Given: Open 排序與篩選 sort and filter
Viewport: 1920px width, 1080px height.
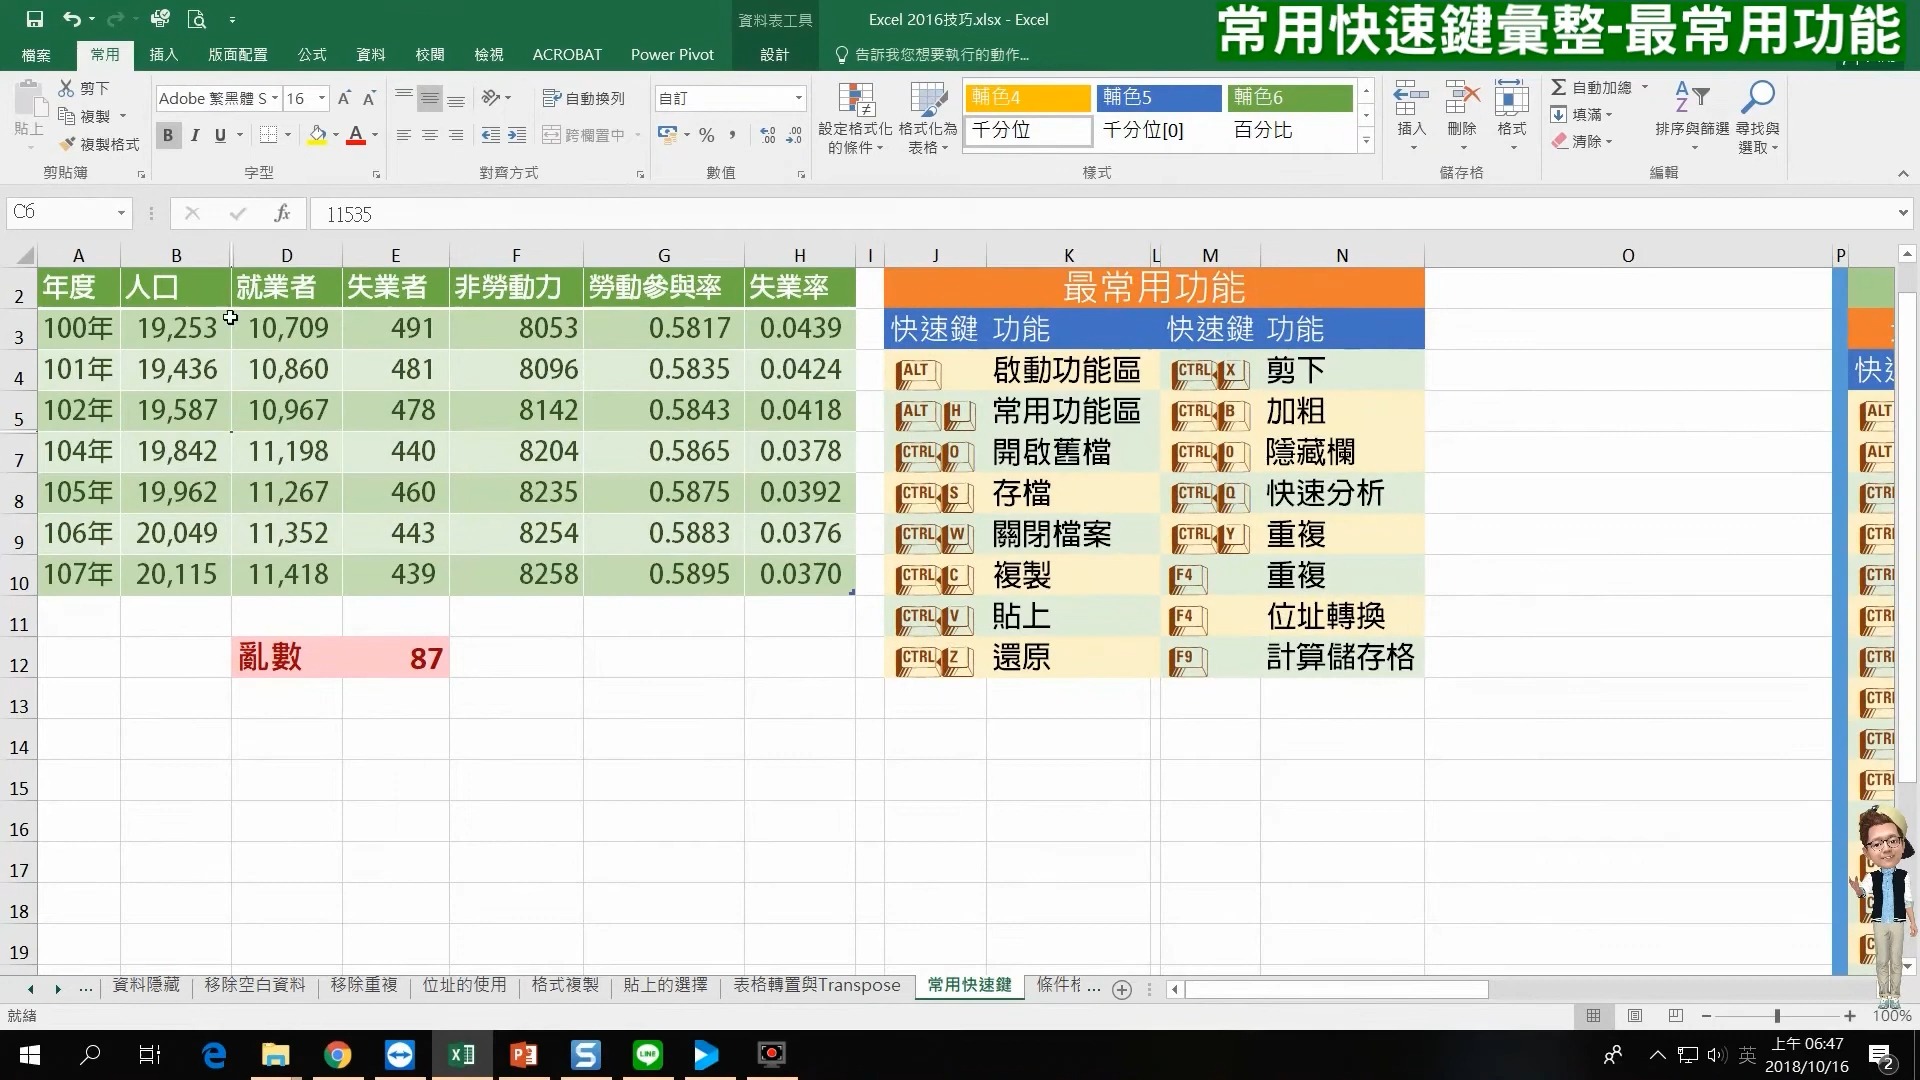Looking at the screenshot, I should [x=1695, y=115].
